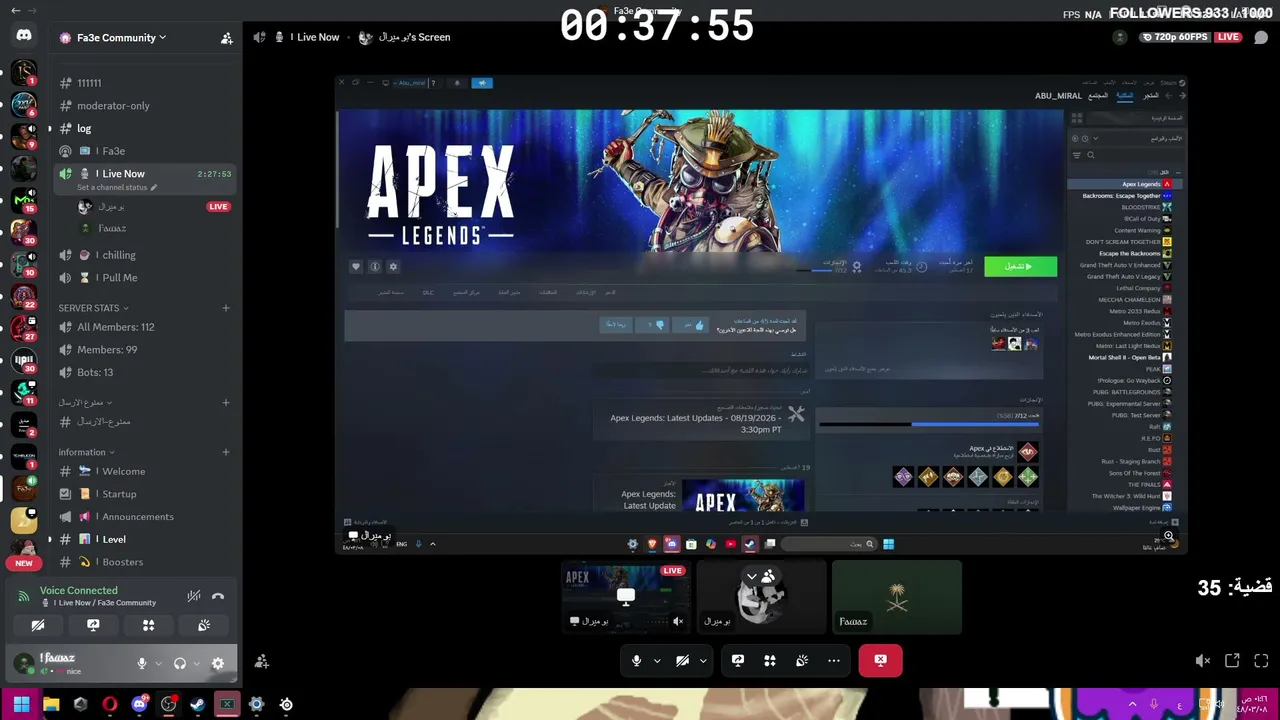The image size is (1280, 720).
Task: Open the Windows Start menu
Action: (21, 704)
